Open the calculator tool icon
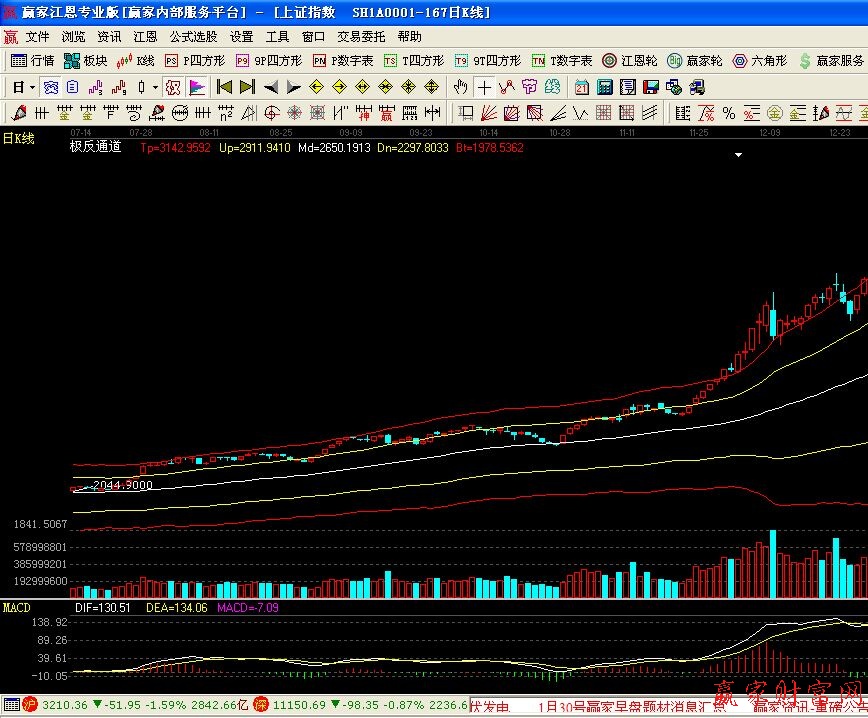 604,87
